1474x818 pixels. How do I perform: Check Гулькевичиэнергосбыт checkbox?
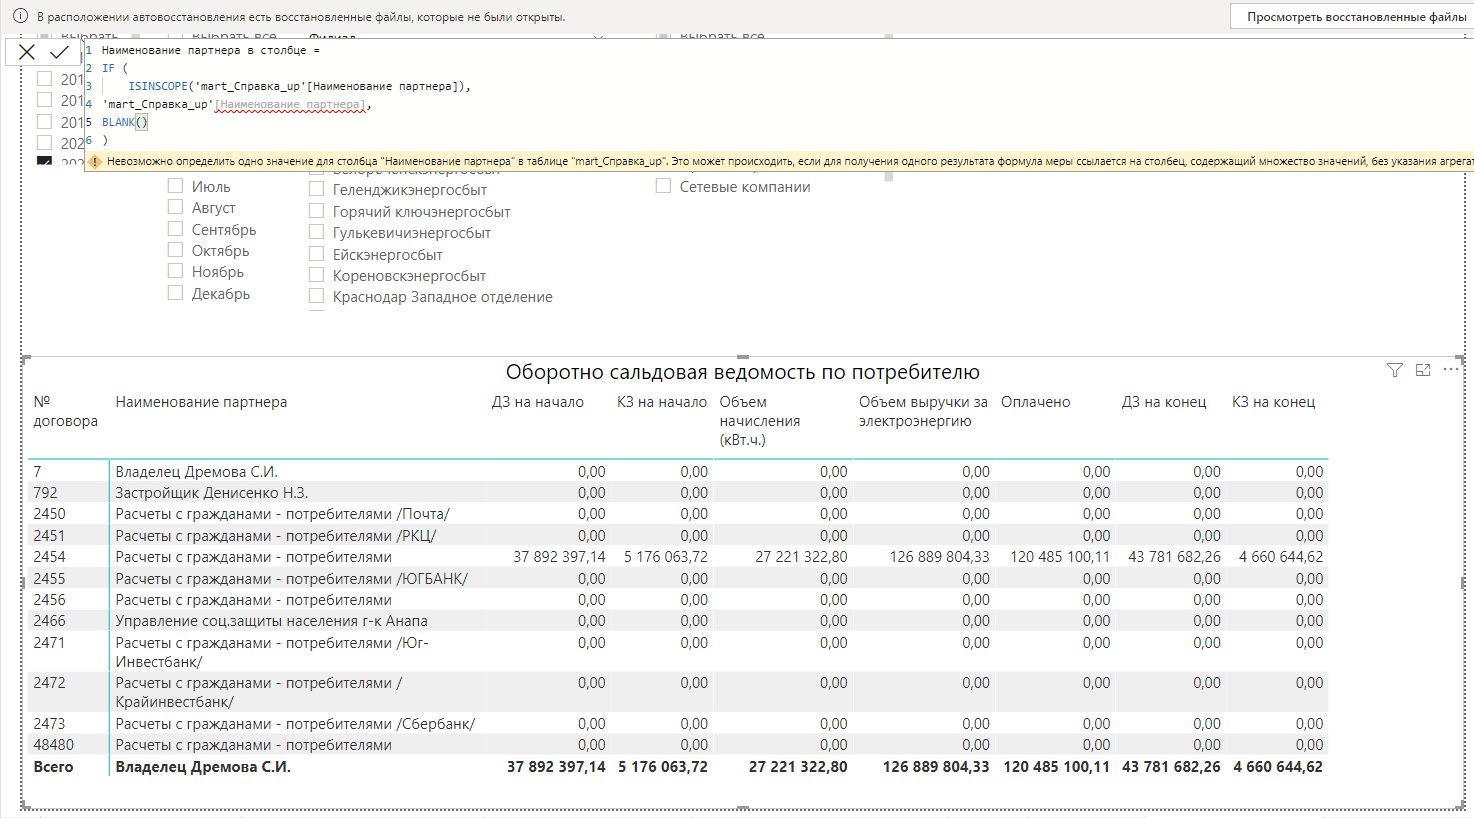tap(316, 232)
